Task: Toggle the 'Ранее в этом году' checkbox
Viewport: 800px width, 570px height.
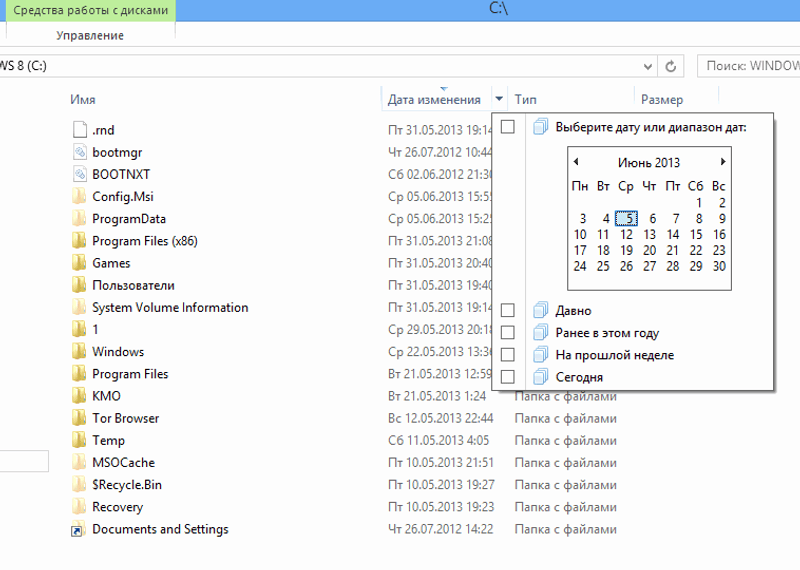Action: (x=508, y=333)
